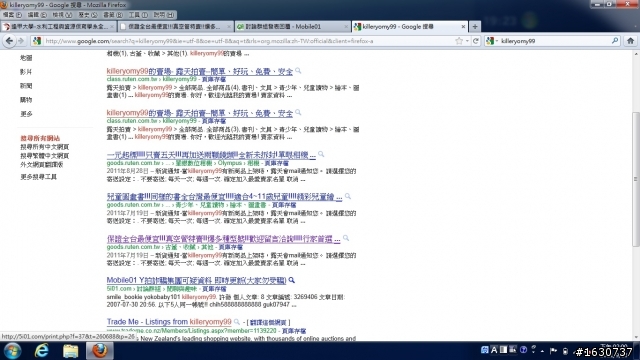Open second killeryomy99的賣場 露天拍賣 result

pos(200,113)
